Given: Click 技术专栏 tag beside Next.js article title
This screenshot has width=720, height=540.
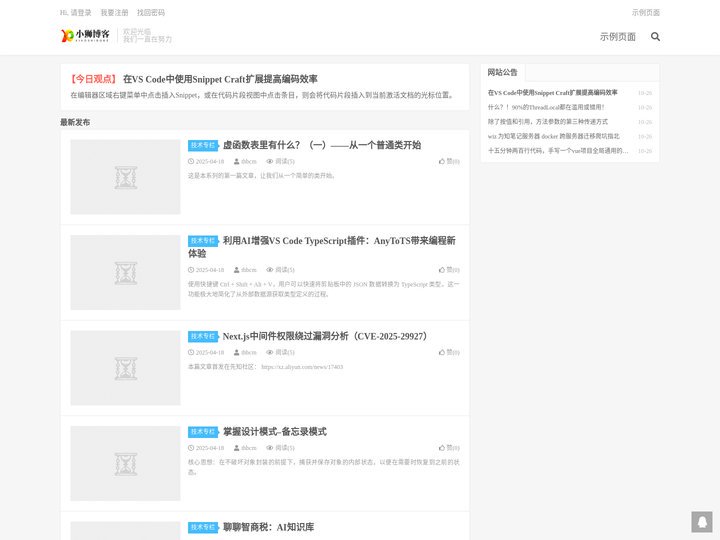Looking at the screenshot, I should (203, 336).
